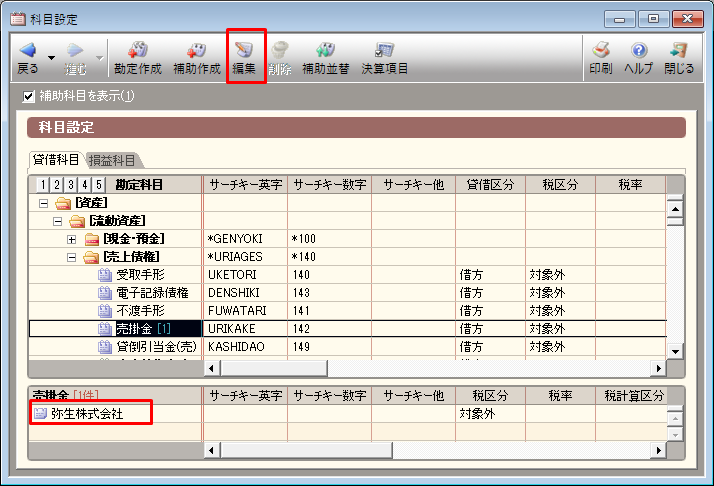Uncheck the 補助科目を表示 checkbox

(29, 97)
